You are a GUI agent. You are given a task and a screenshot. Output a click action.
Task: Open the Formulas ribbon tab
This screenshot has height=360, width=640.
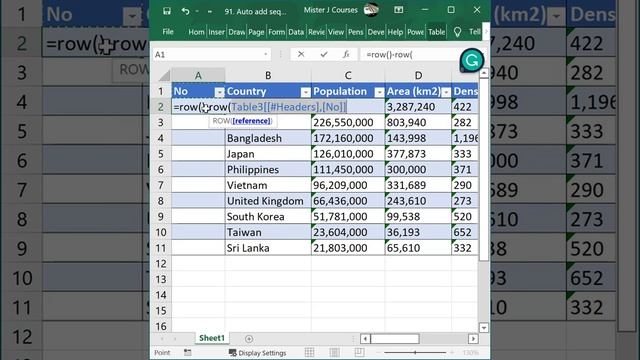tap(276, 32)
